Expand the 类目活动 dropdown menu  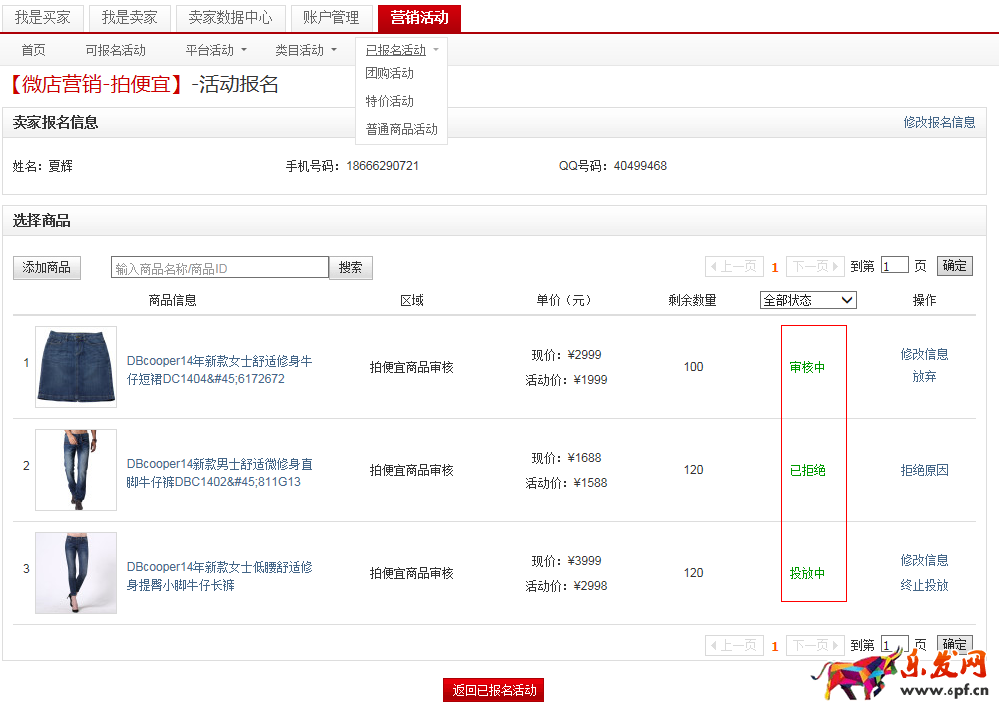[305, 50]
